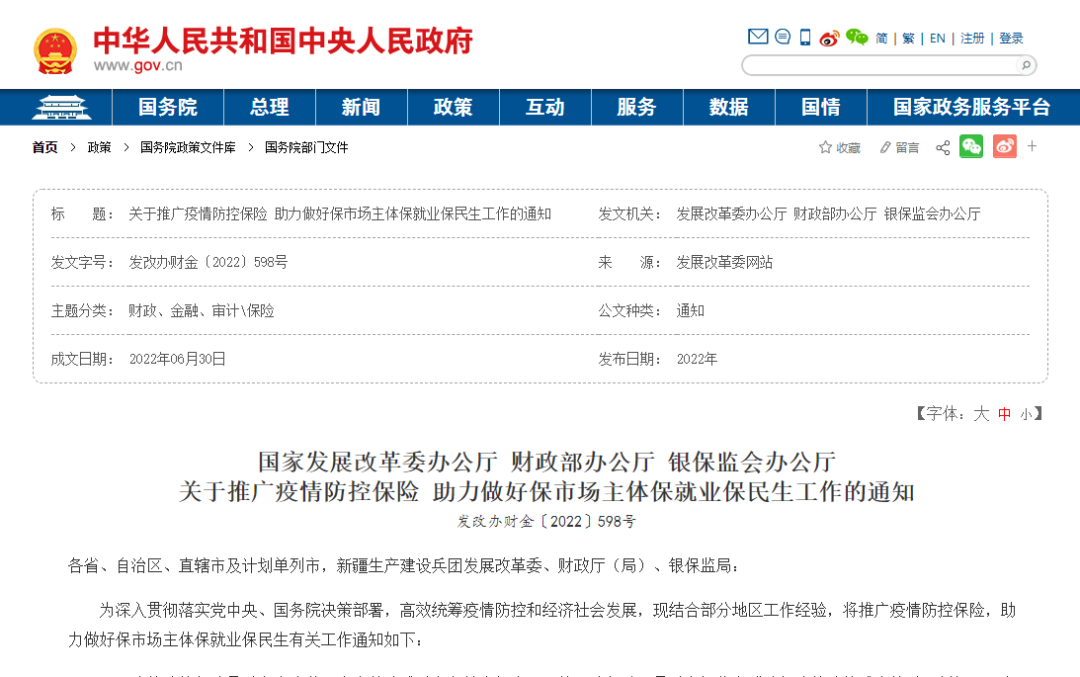
Task: Click the WeChat icon next to Weibo in header
Action: [856, 37]
